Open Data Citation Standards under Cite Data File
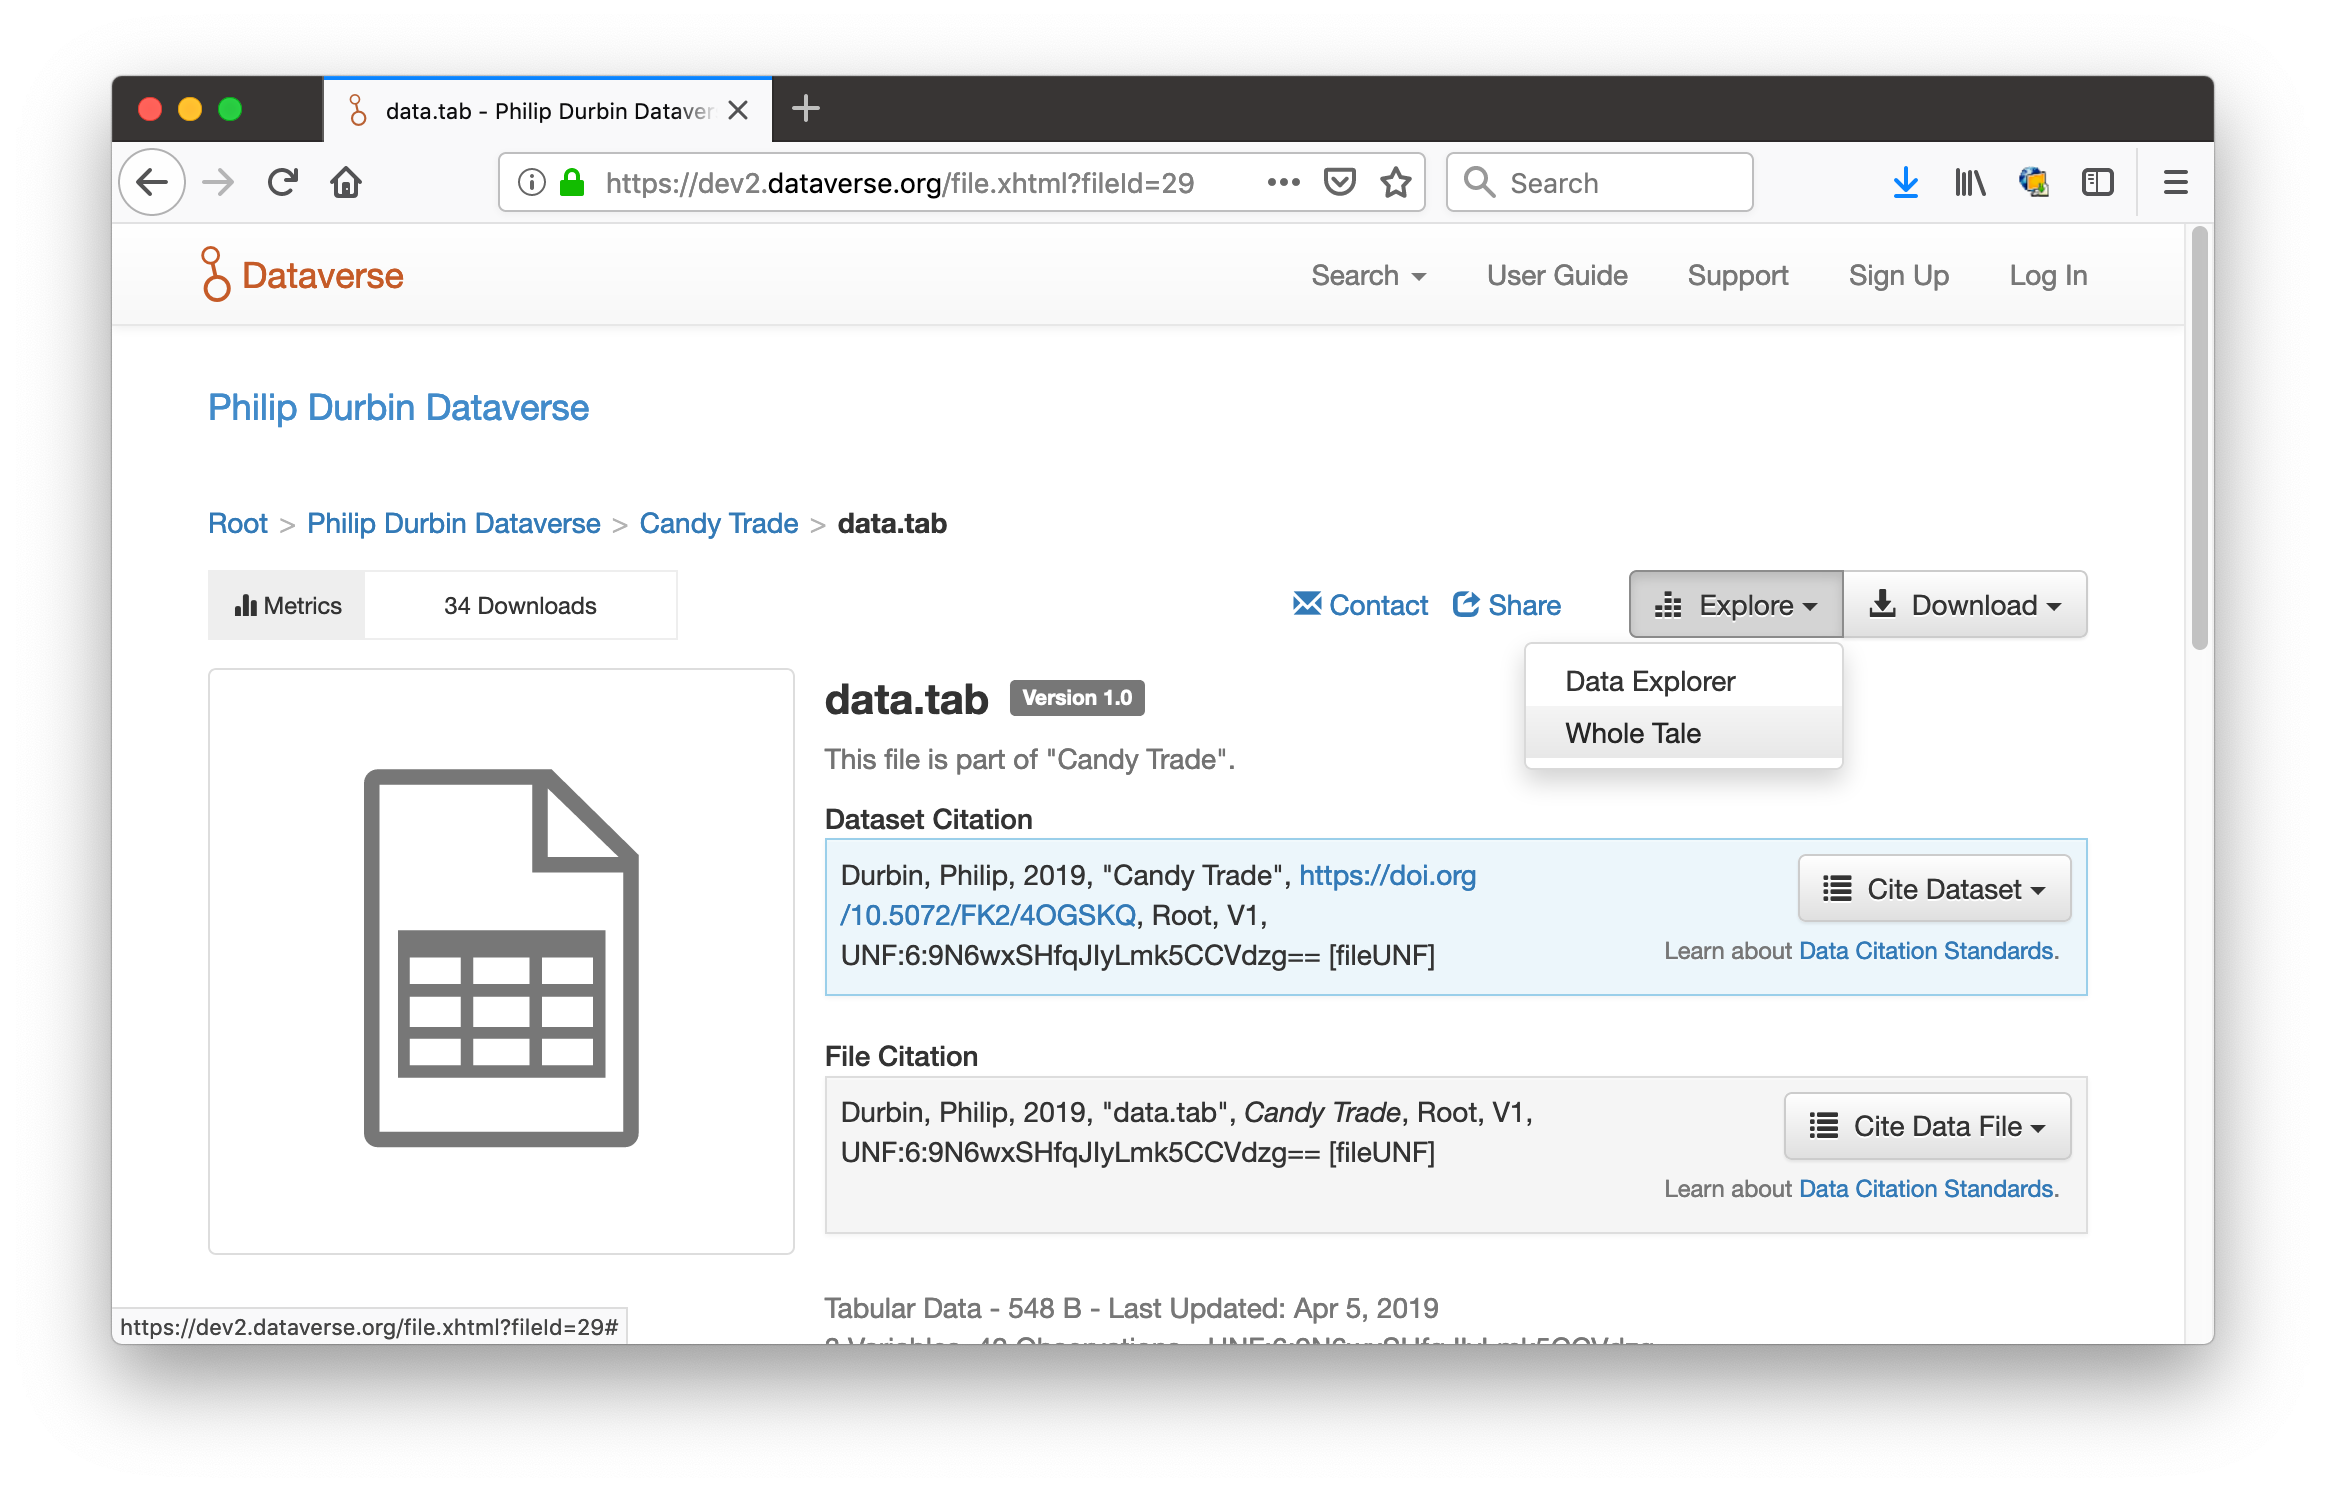Screen dimensions: 2326x1492 coord(1928,1189)
